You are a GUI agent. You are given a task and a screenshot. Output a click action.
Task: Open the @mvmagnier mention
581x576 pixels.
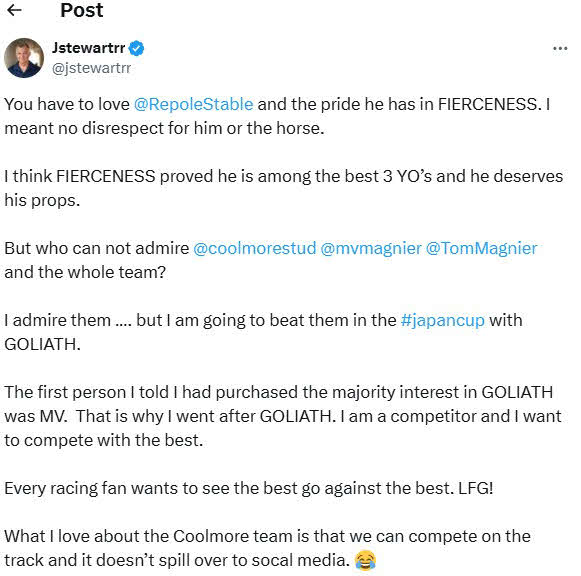click(x=371, y=248)
